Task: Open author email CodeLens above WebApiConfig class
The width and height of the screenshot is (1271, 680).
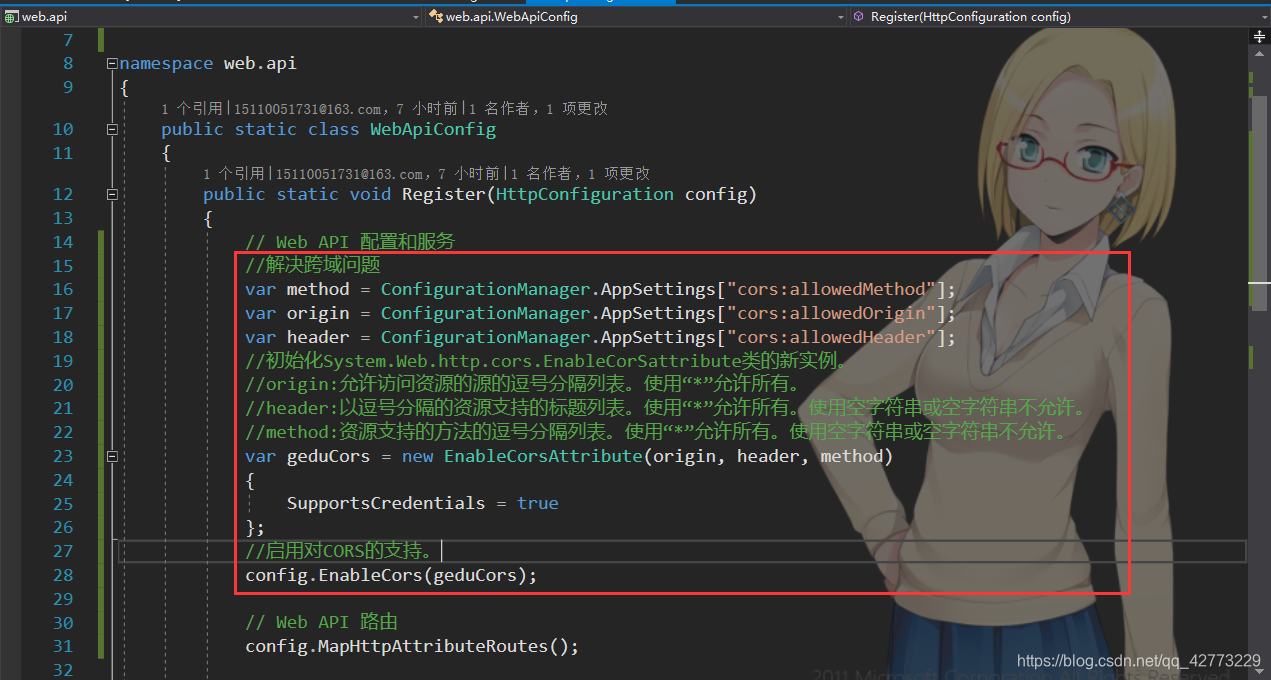Action: [347, 108]
